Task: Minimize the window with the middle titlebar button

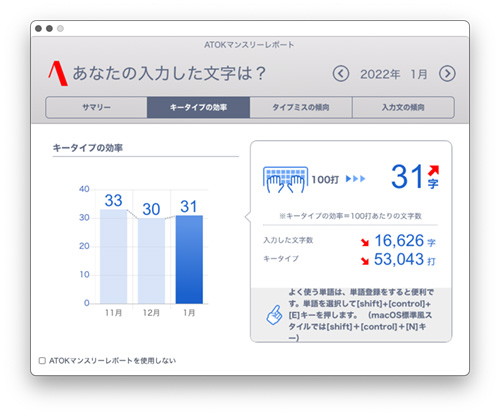Action: (x=49, y=29)
